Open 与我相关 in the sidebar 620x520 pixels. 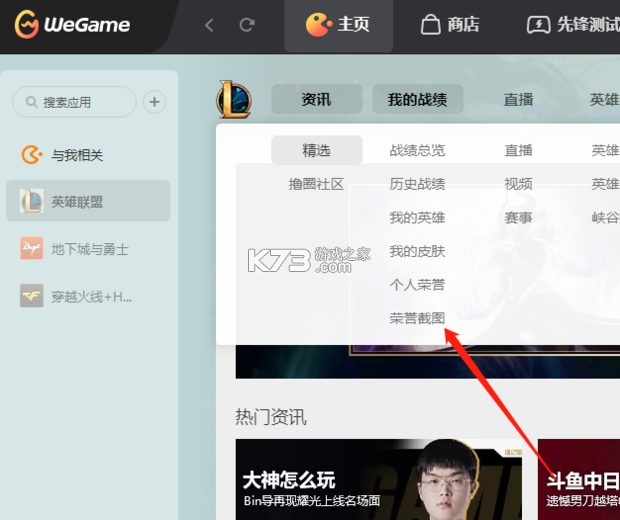88,155
